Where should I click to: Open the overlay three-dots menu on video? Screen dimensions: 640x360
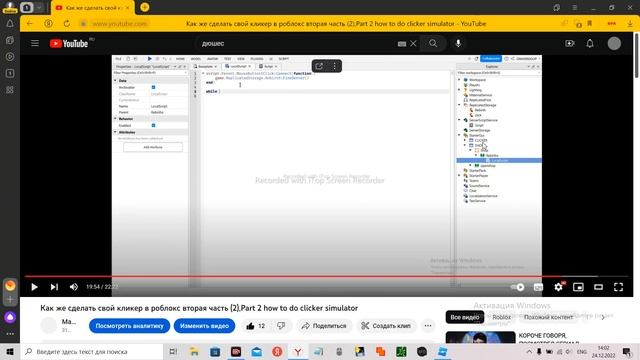[334, 66]
